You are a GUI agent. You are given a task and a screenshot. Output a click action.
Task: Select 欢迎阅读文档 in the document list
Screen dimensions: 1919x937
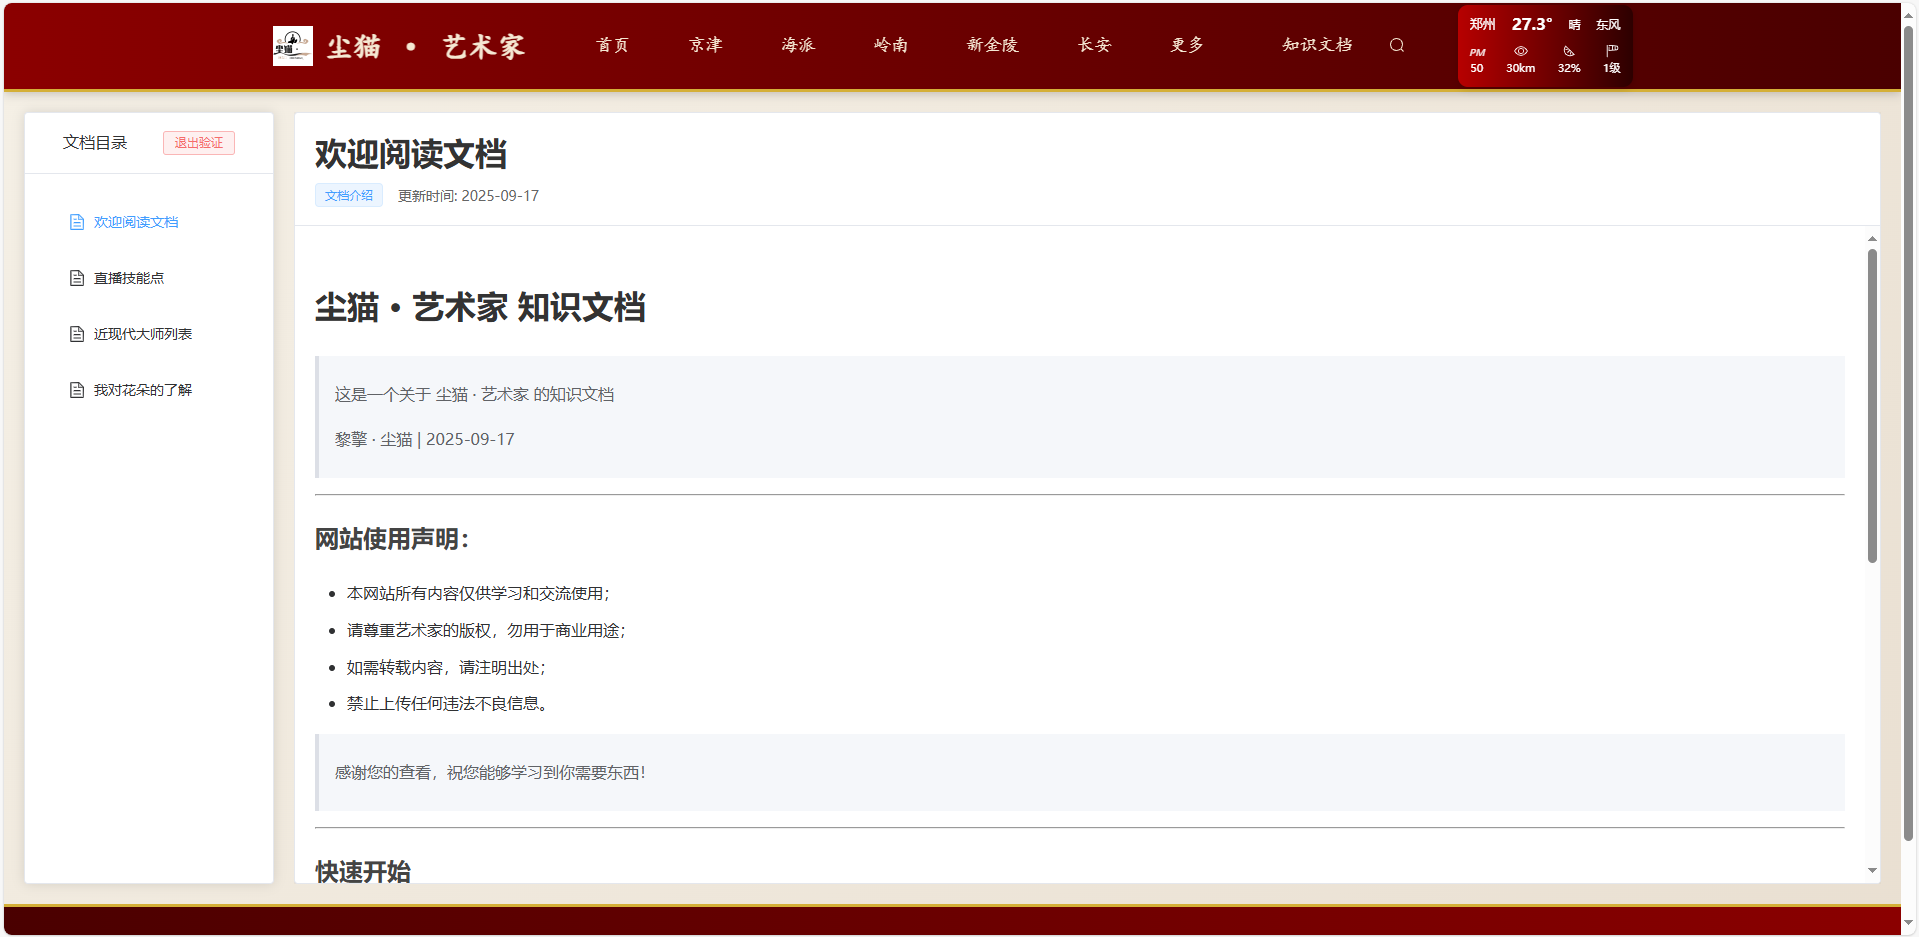pyautogui.click(x=136, y=222)
